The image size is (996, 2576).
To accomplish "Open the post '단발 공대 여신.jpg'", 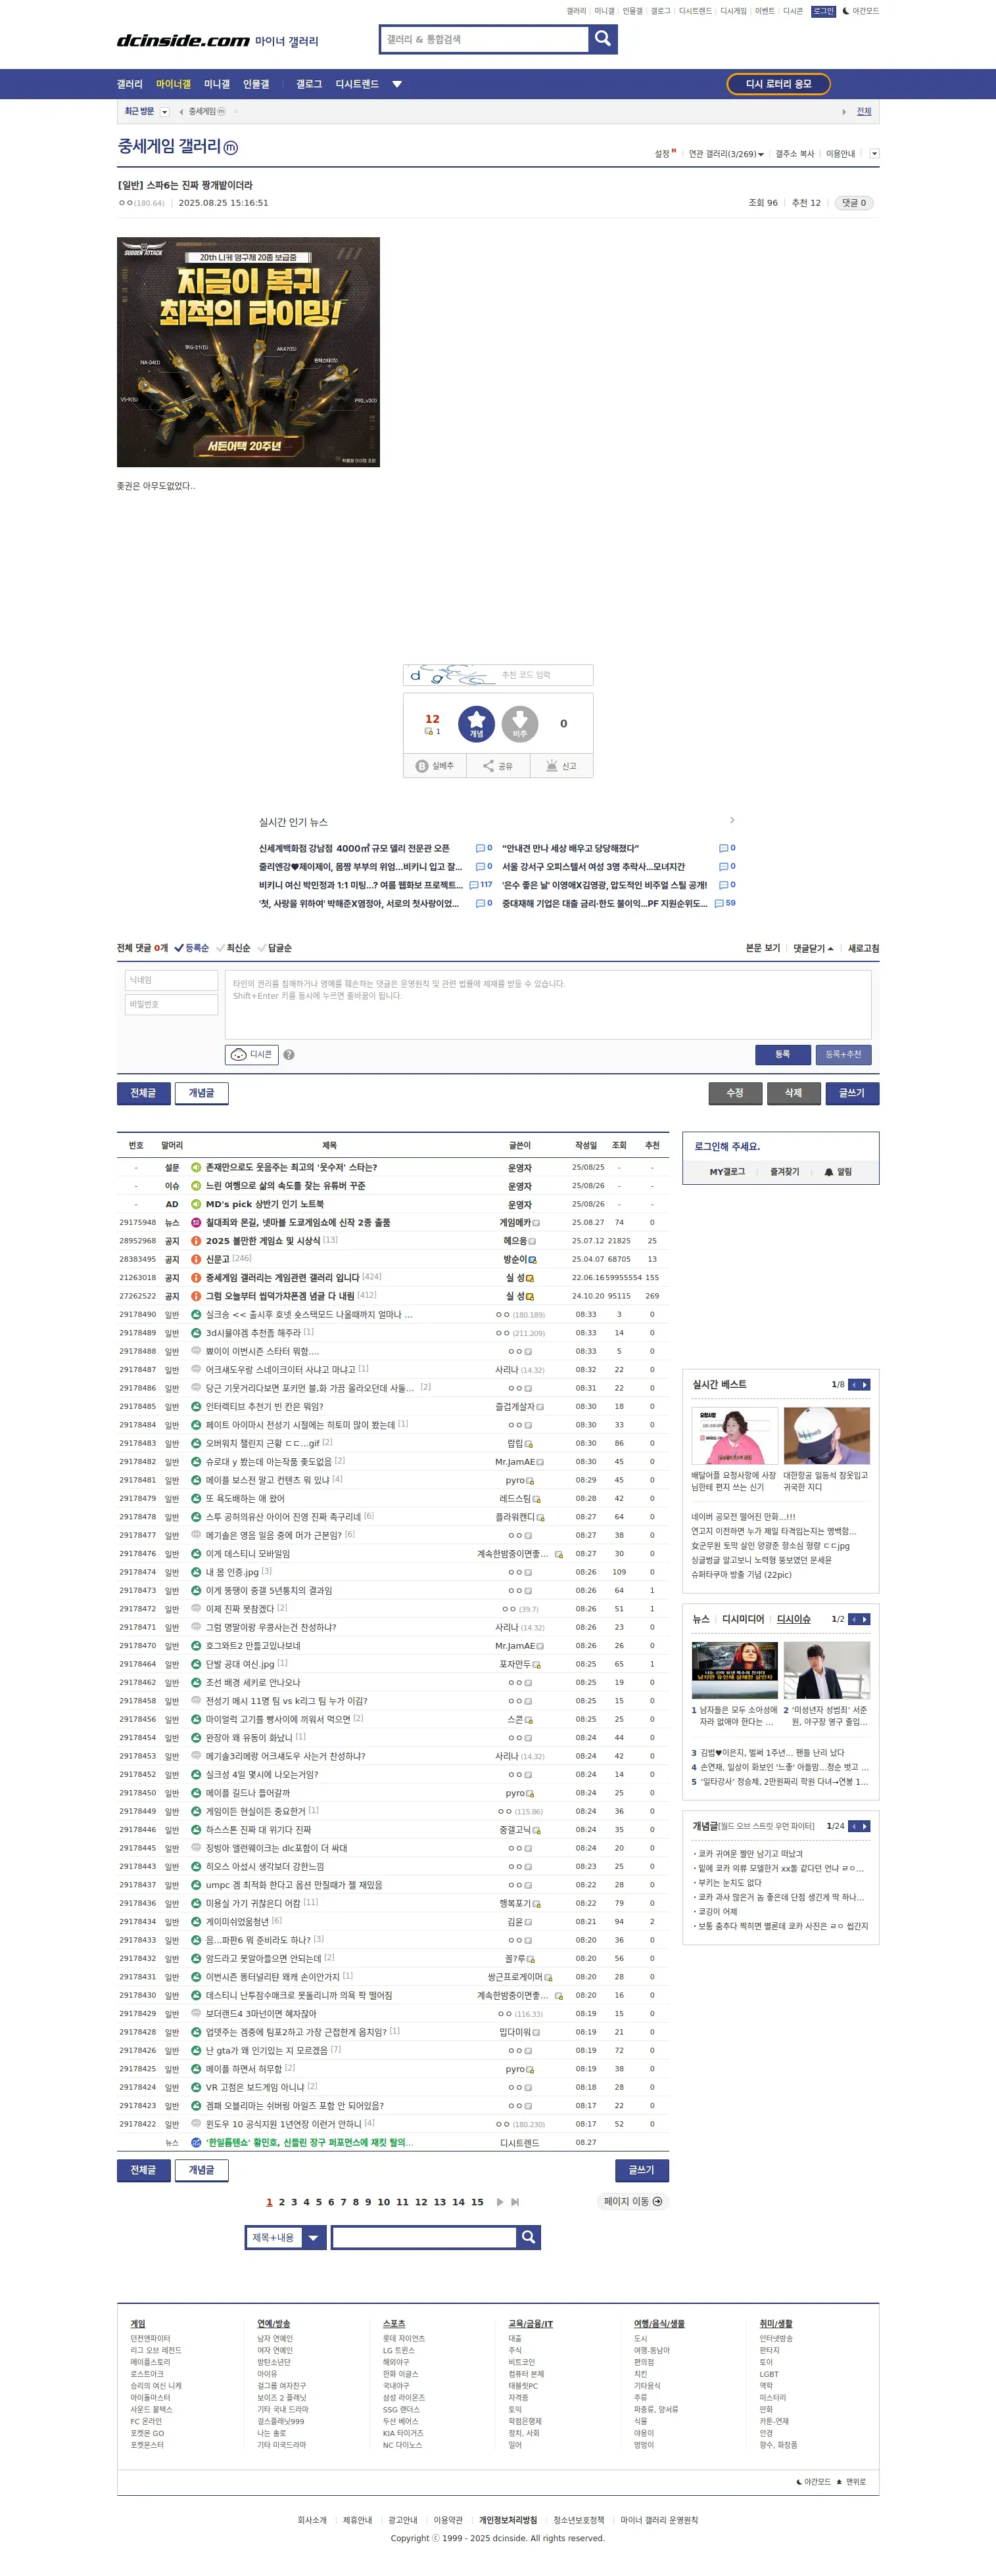I will coord(240,1664).
